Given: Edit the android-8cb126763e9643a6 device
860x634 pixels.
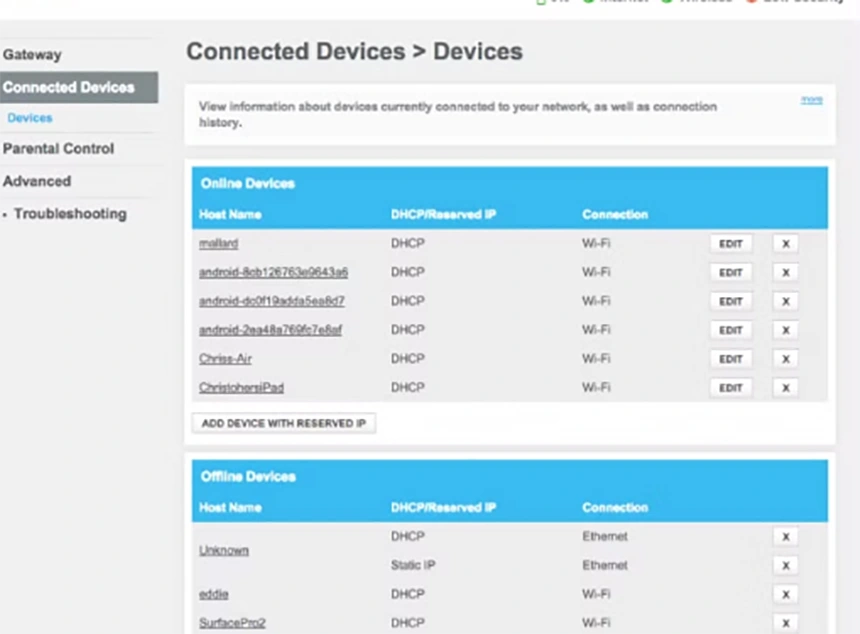Looking at the screenshot, I should point(731,273).
